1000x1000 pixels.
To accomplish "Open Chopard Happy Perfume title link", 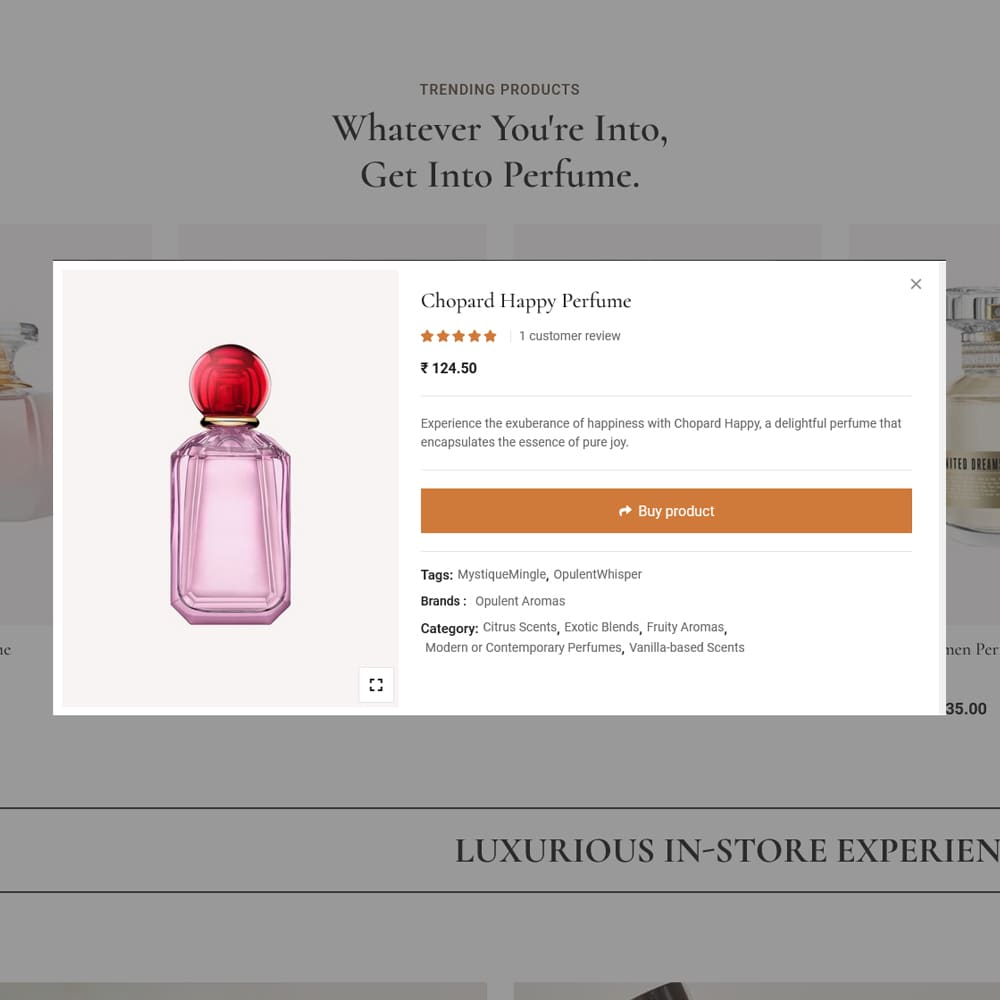I will [x=526, y=300].
